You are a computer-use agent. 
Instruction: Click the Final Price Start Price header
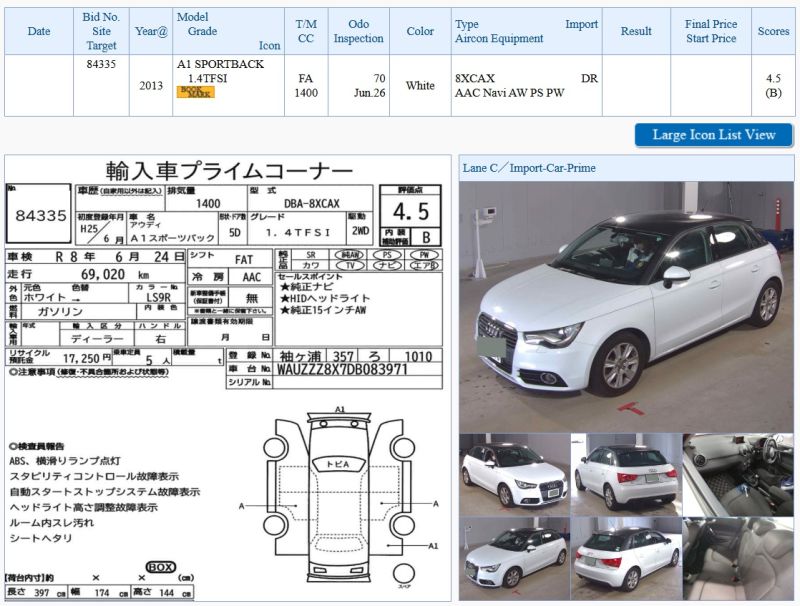711,31
